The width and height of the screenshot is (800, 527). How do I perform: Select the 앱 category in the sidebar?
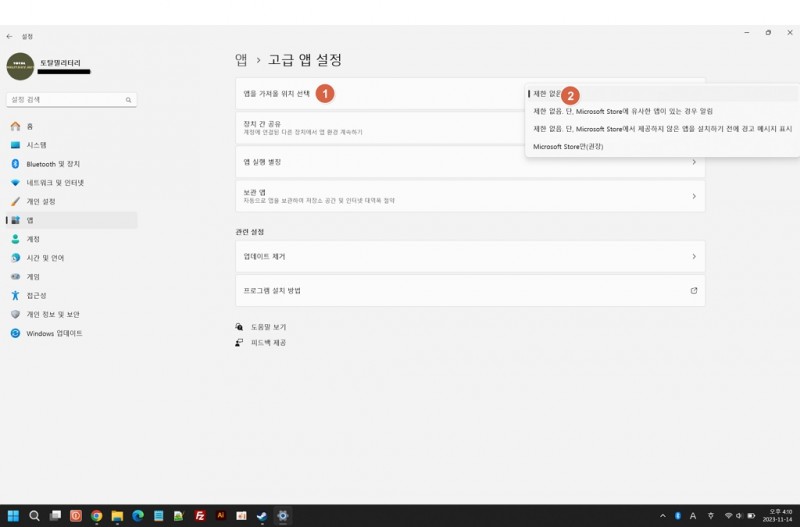point(71,220)
